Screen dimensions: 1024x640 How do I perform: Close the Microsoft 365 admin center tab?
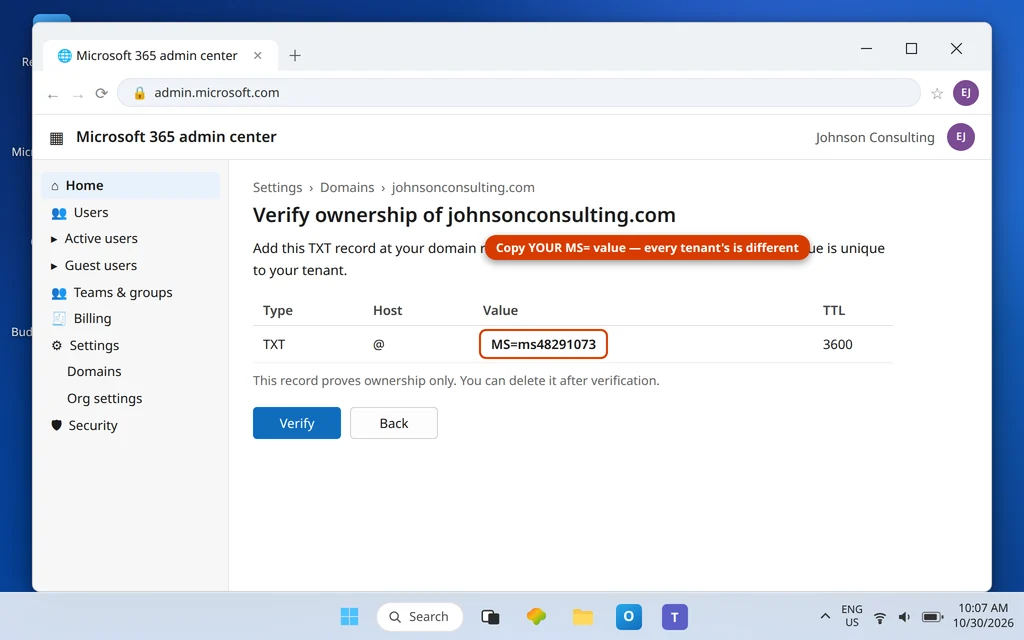pos(258,56)
